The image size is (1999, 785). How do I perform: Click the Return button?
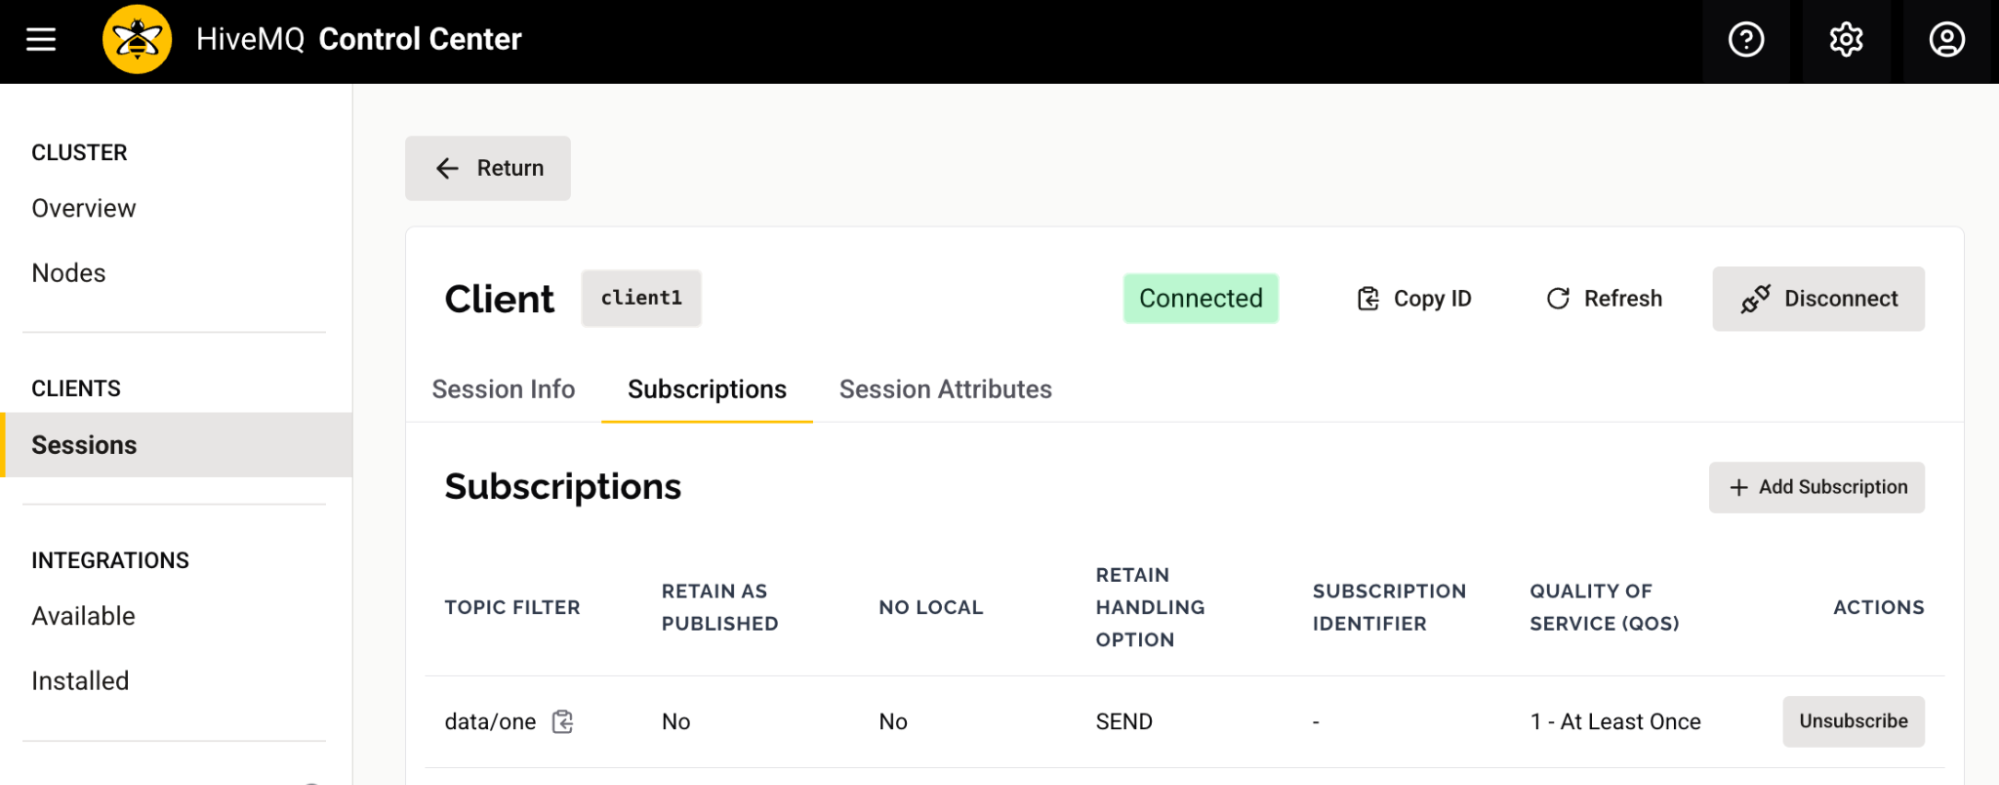[x=488, y=168]
